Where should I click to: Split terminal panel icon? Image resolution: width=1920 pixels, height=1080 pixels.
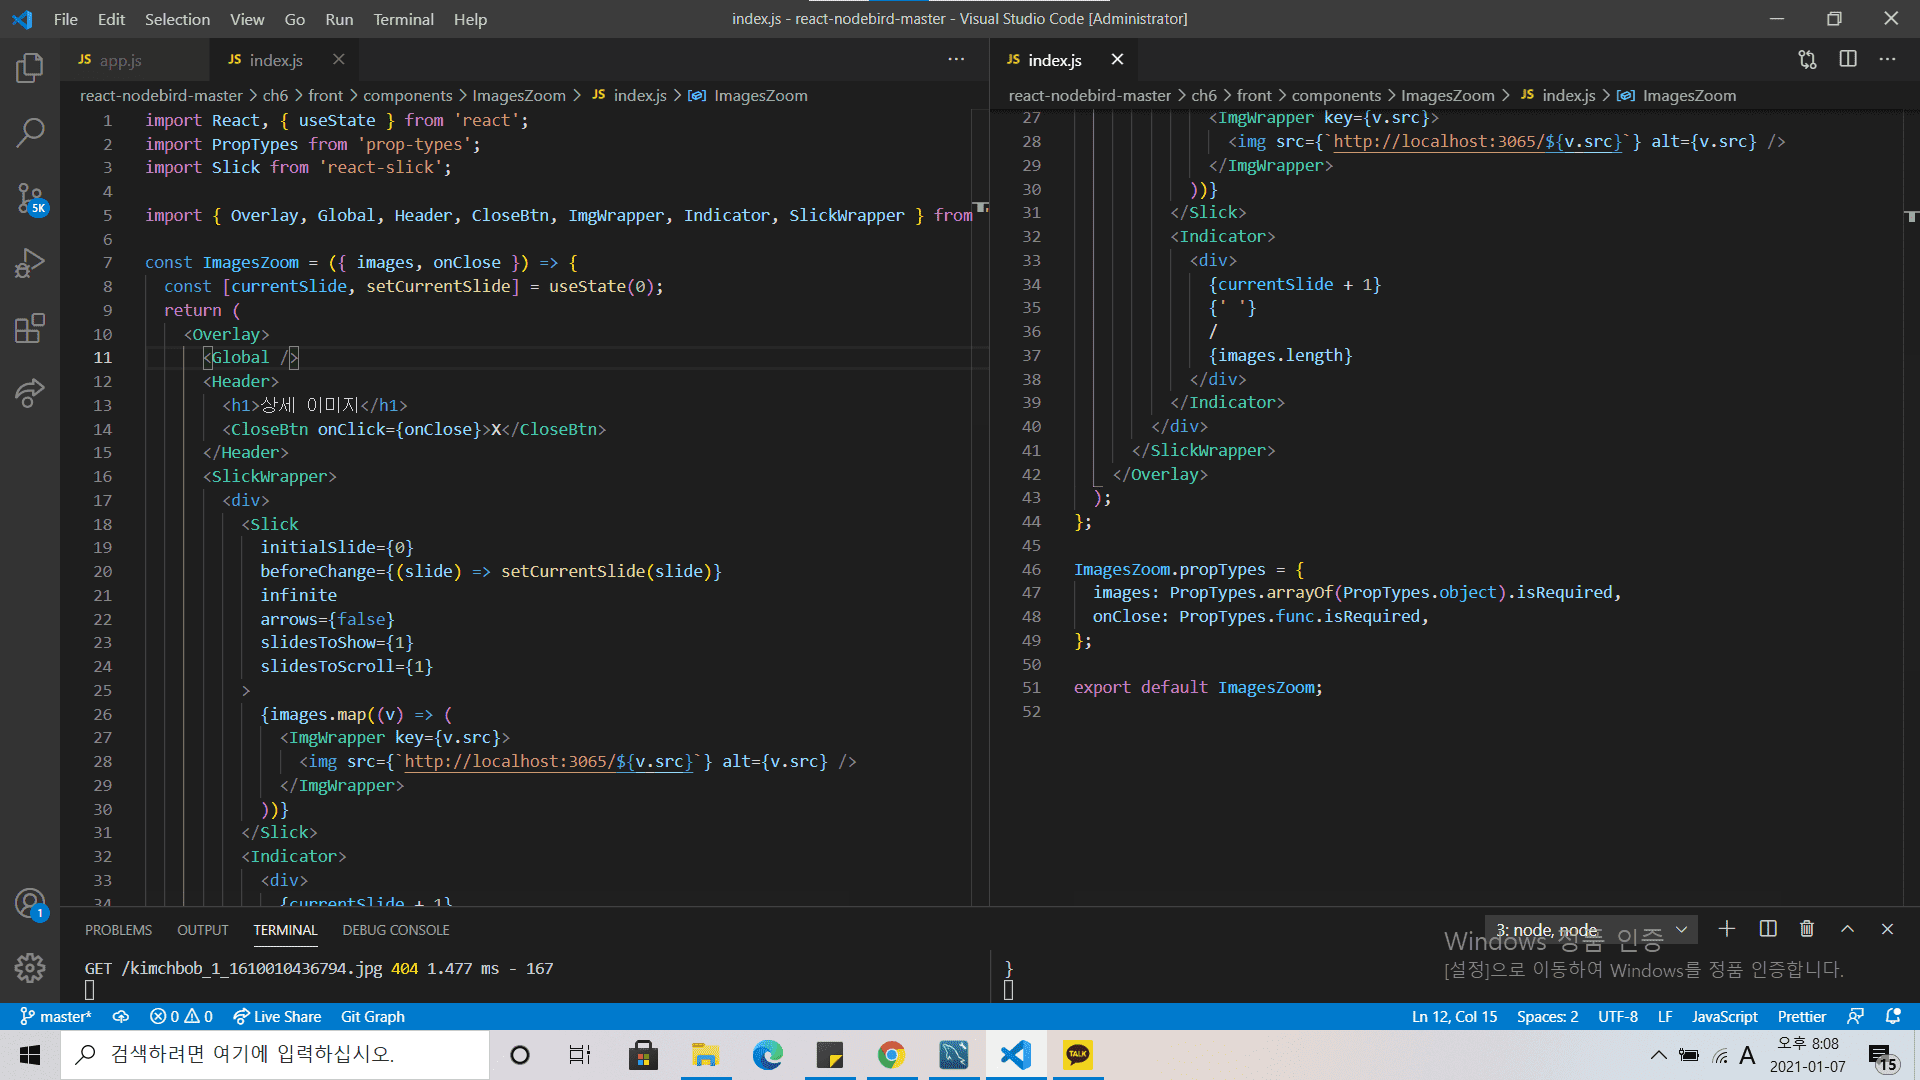click(1768, 929)
